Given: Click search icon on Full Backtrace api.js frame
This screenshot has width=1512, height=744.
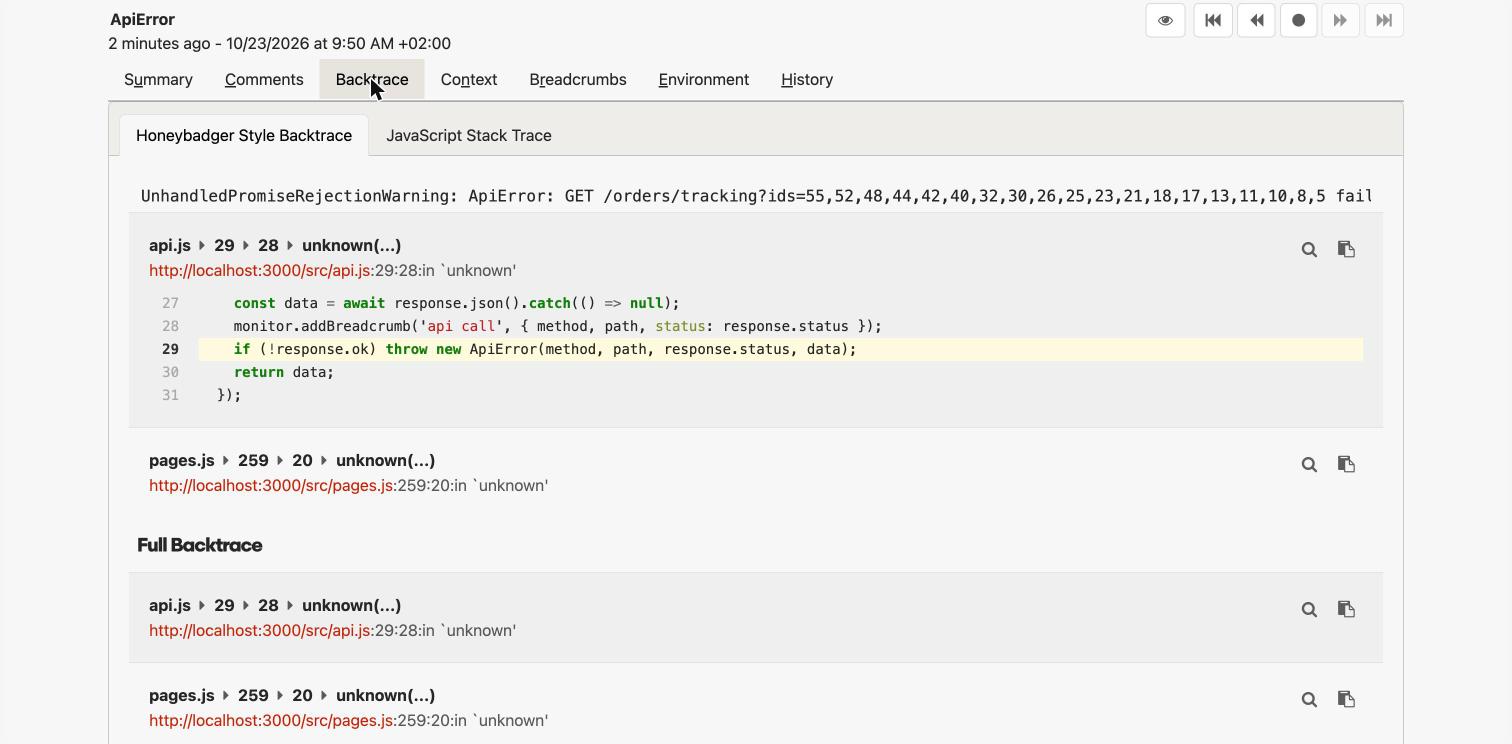Looking at the screenshot, I should (x=1309, y=609).
